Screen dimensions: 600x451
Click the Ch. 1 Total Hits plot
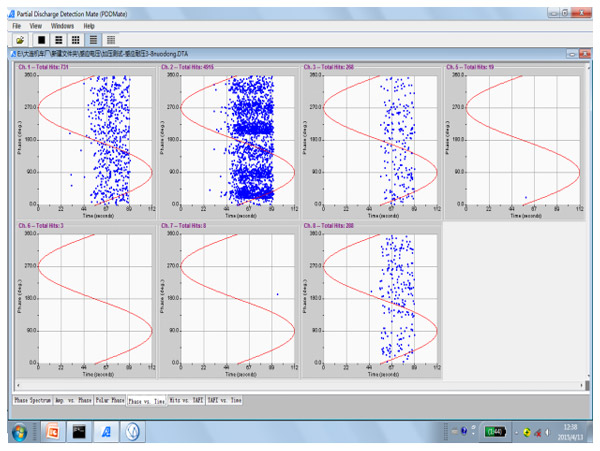coord(95,140)
